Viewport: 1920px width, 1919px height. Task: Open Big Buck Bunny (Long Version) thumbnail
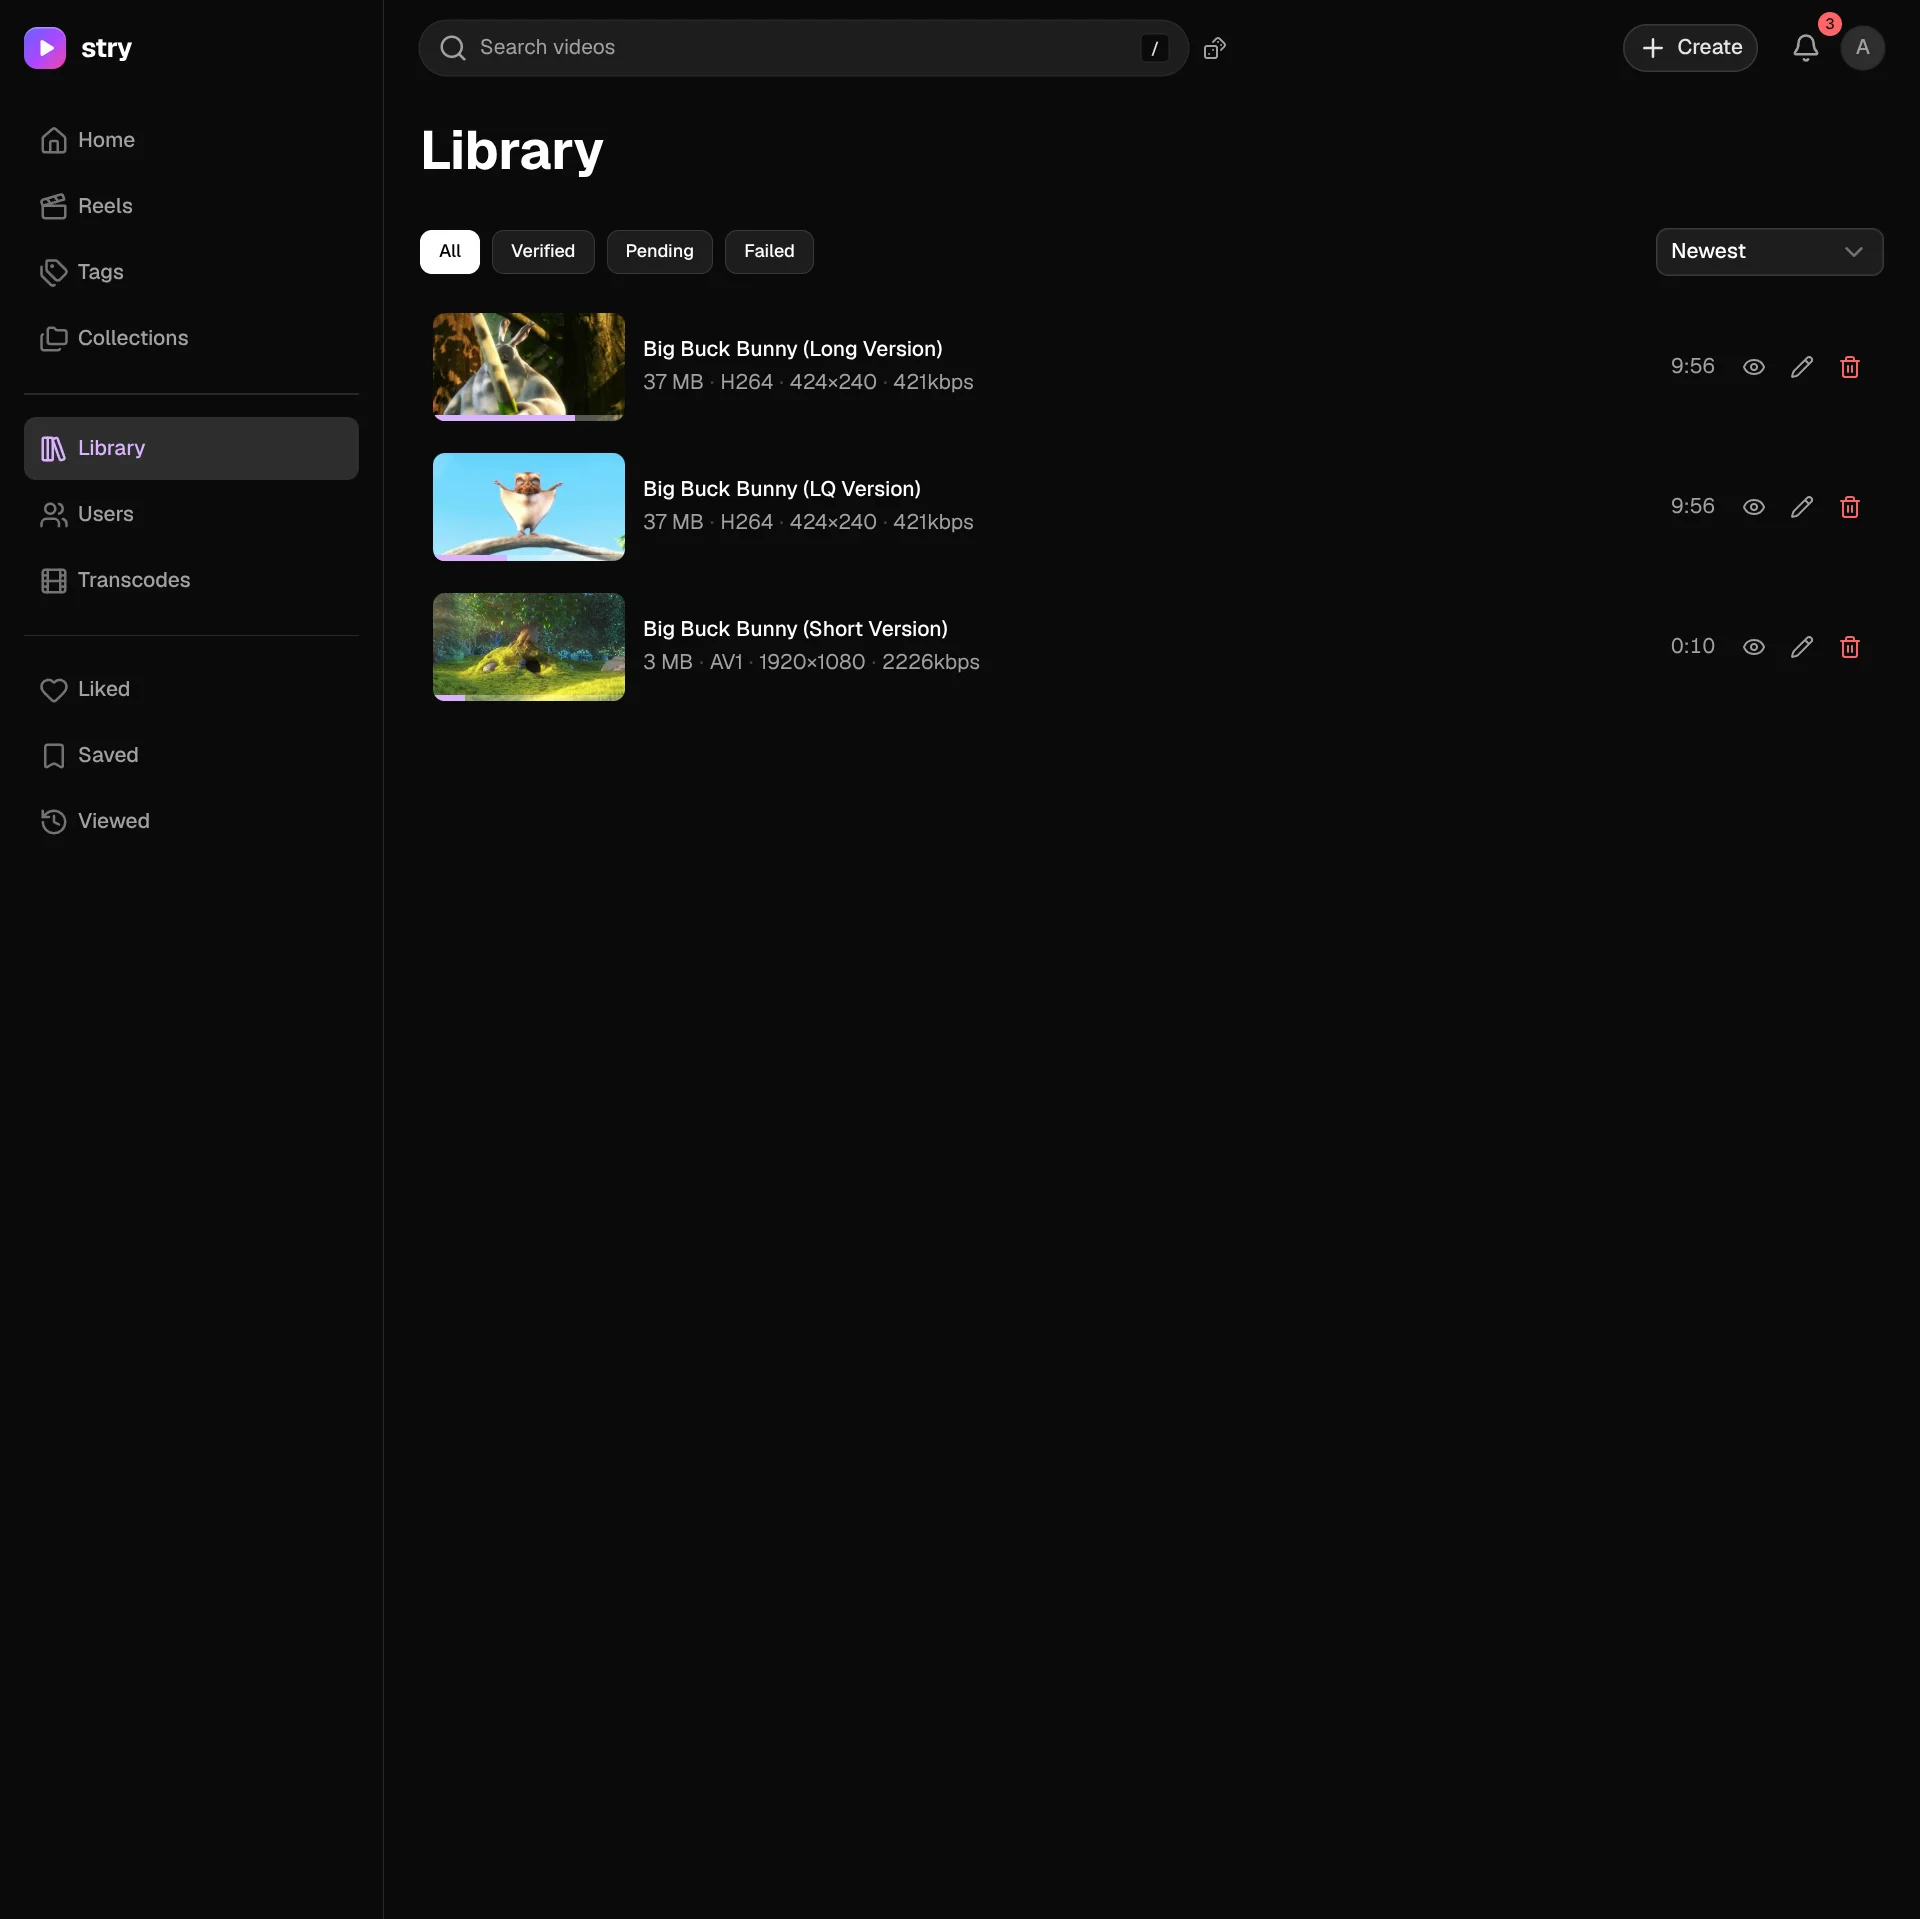click(x=529, y=367)
